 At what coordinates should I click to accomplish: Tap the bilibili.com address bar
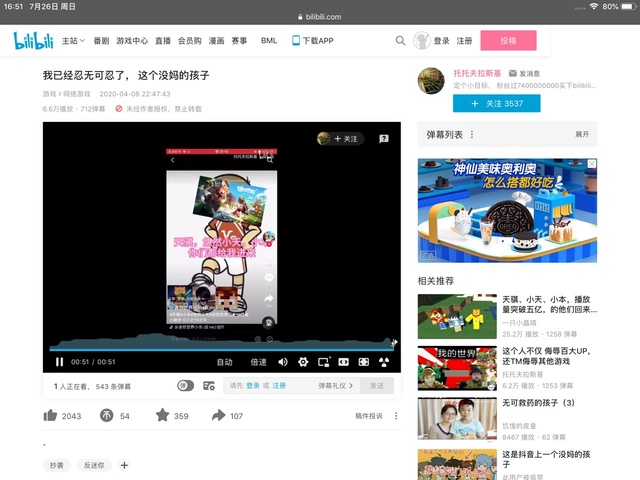coord(320,17)
